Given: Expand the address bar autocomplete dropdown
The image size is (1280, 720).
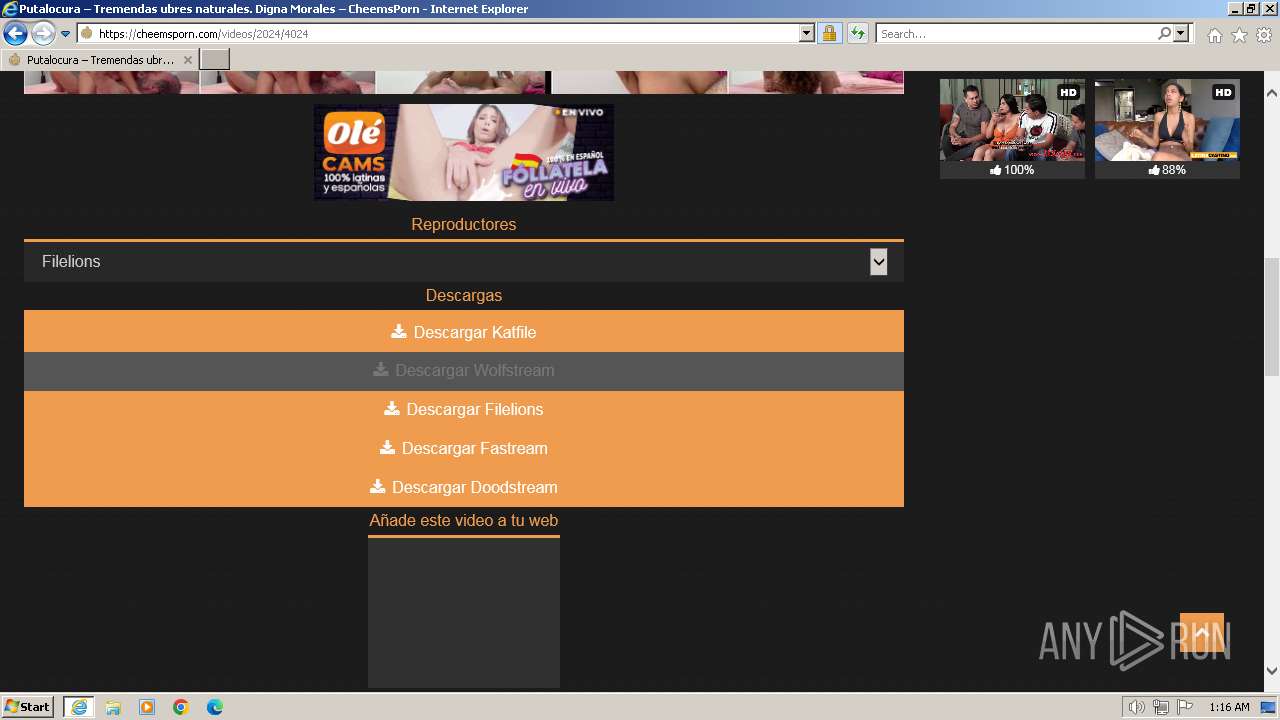Looking at the screenshot, I should [x=807, y=33].
